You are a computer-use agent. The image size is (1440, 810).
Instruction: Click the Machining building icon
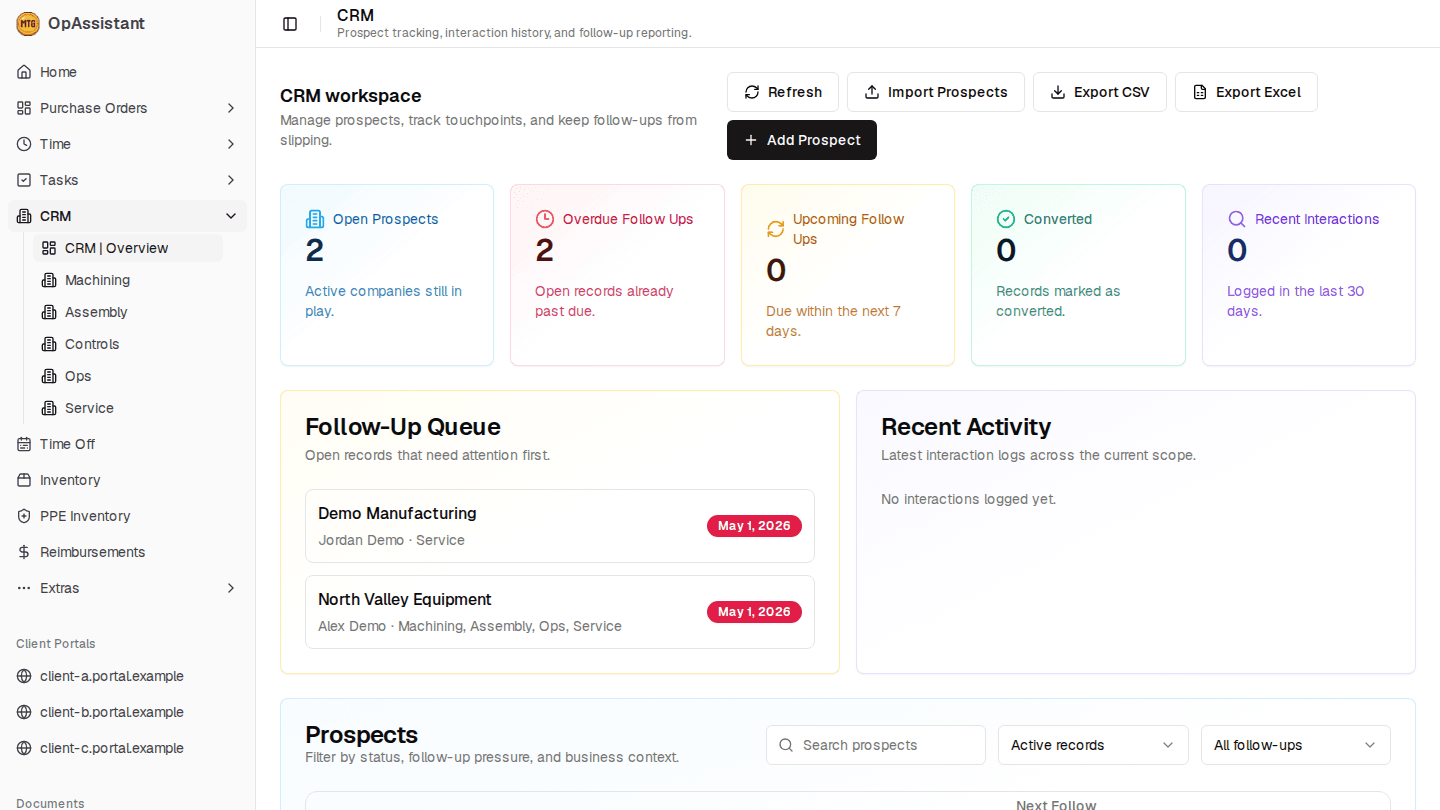click(x=49, y=280)
